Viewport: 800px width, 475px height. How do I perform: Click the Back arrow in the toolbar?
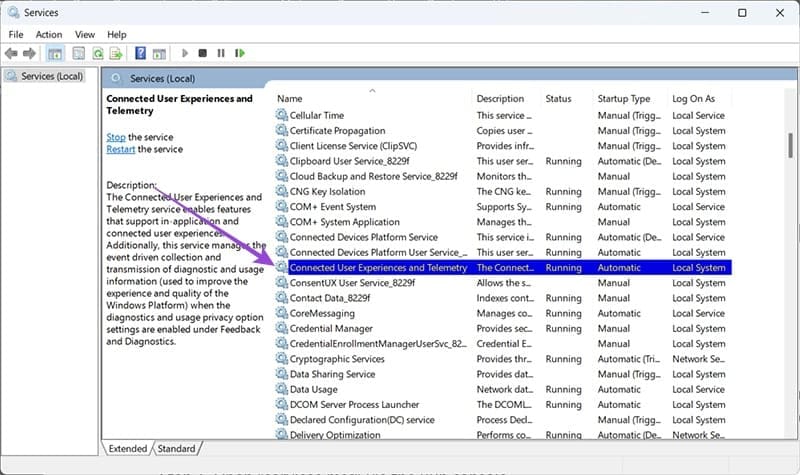click(x=11, y=53)
